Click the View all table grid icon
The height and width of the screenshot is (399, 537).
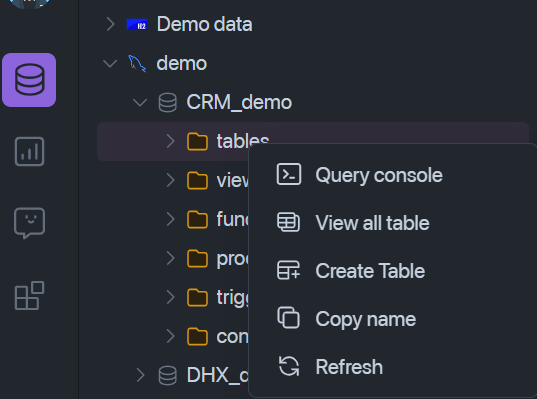point(288,222)
